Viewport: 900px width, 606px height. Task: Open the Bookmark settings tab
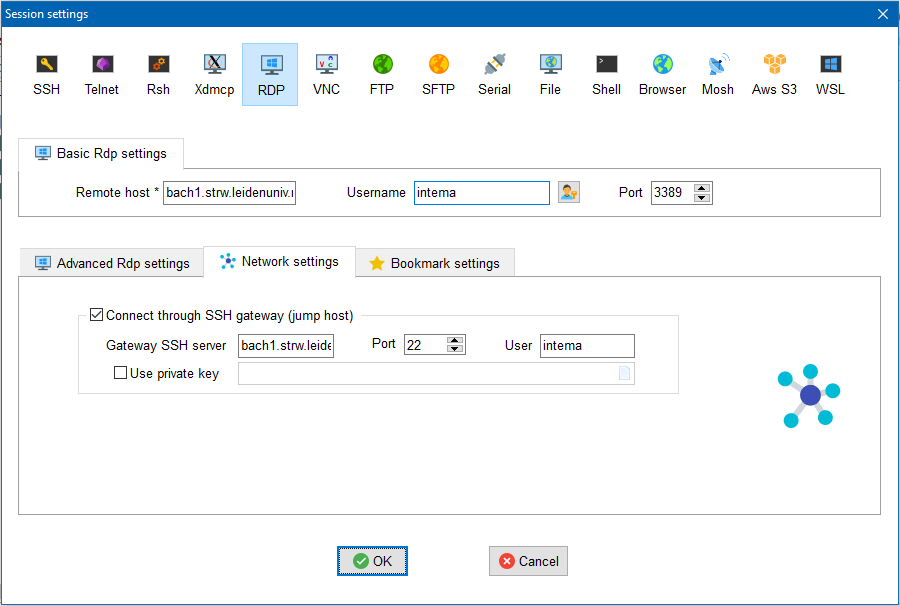(x=434, y=263)
